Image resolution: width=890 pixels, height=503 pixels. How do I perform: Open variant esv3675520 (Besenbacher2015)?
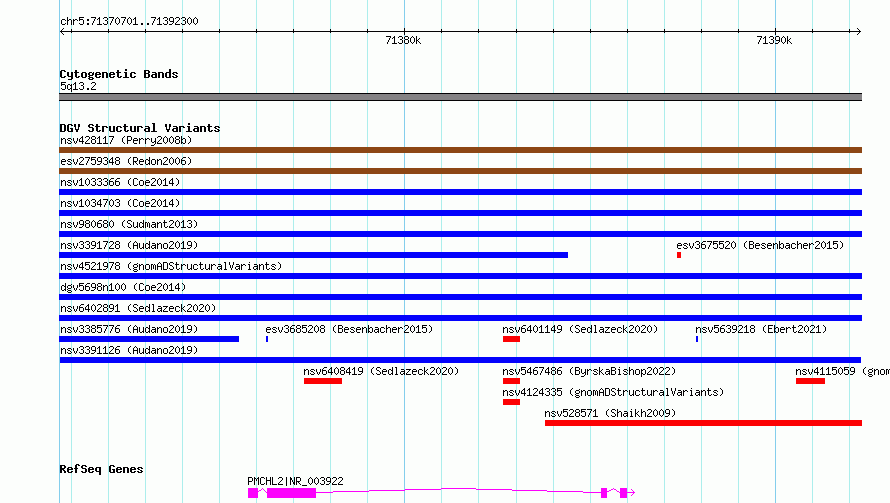pyautogui.click(x=760, y=245)
